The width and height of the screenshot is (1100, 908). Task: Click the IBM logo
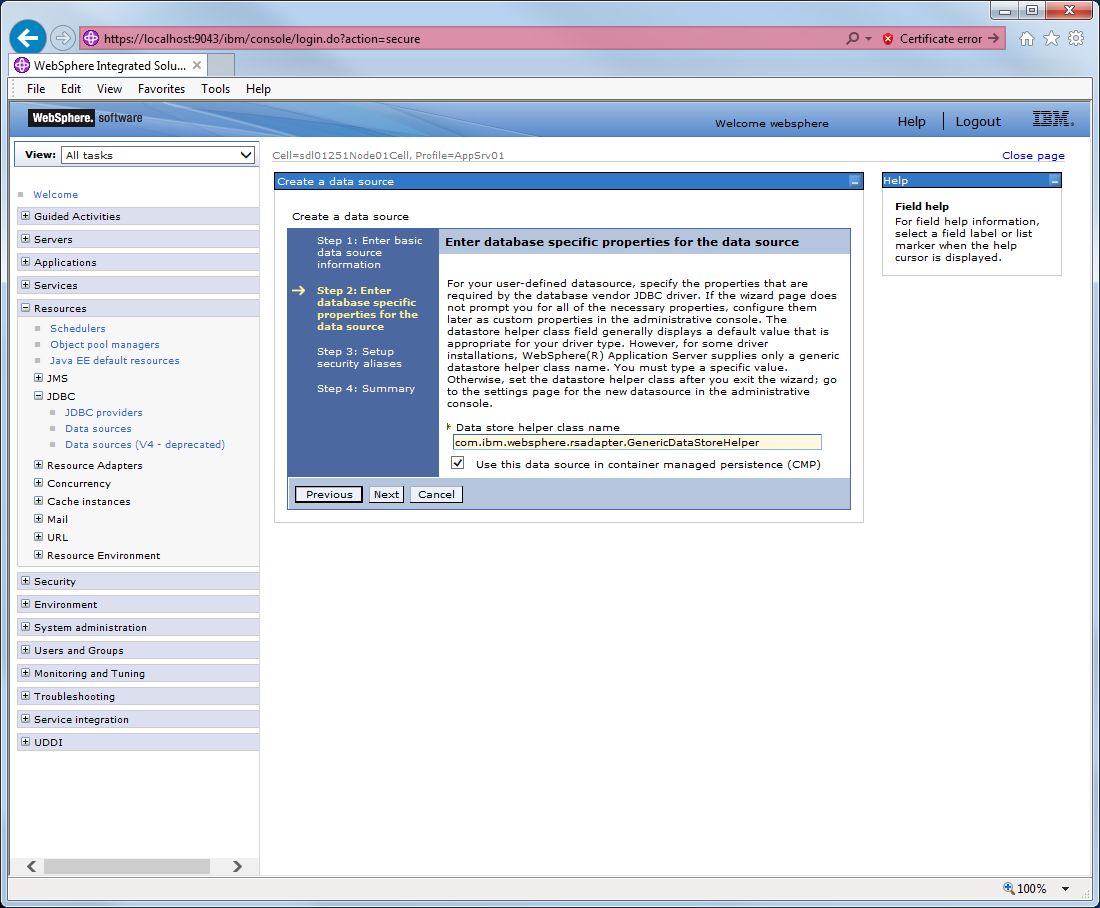pos(1052,119)
